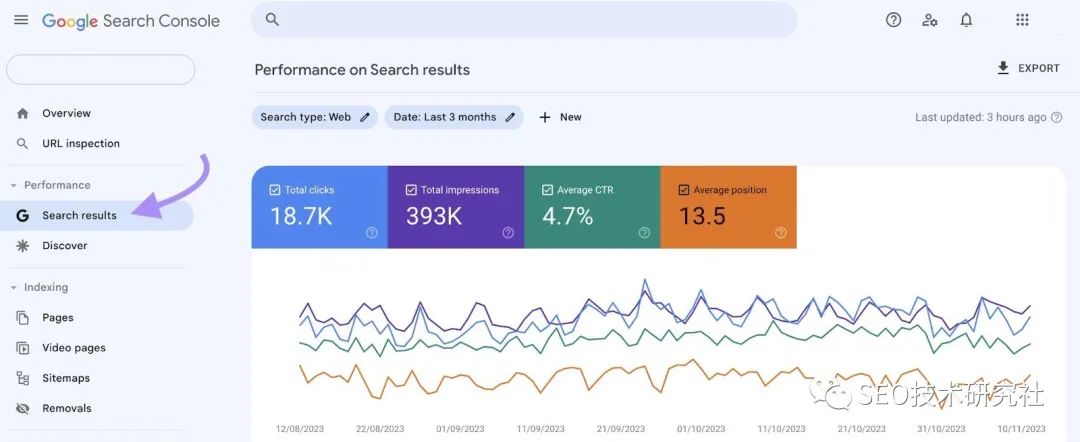Click help icon in Average CTR card
Screen dimensions: 1080x442
pos(645,233)
